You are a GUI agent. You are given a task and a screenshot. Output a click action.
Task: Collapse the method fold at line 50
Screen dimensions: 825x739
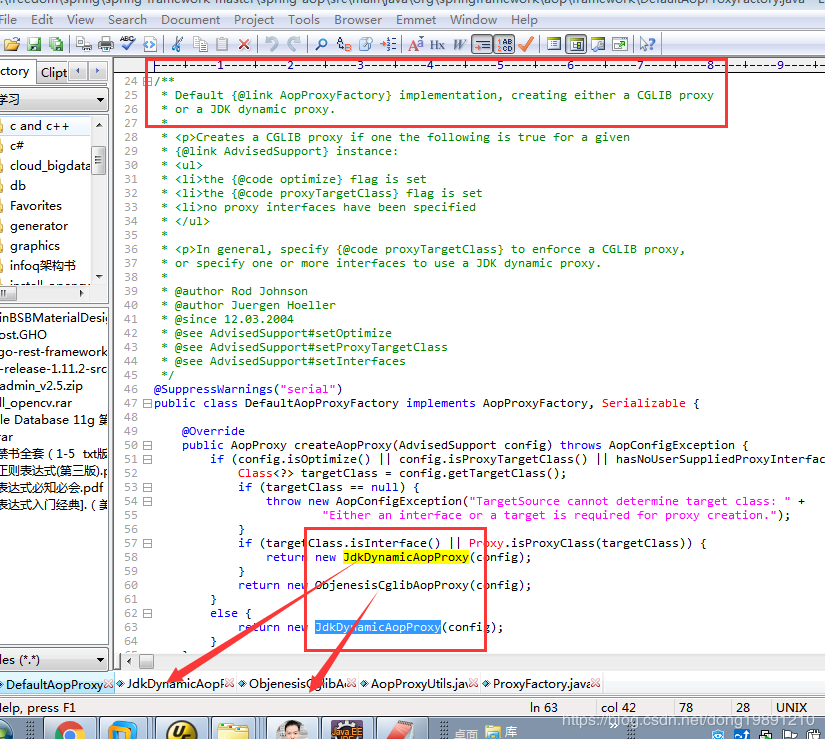pos(147,446)
